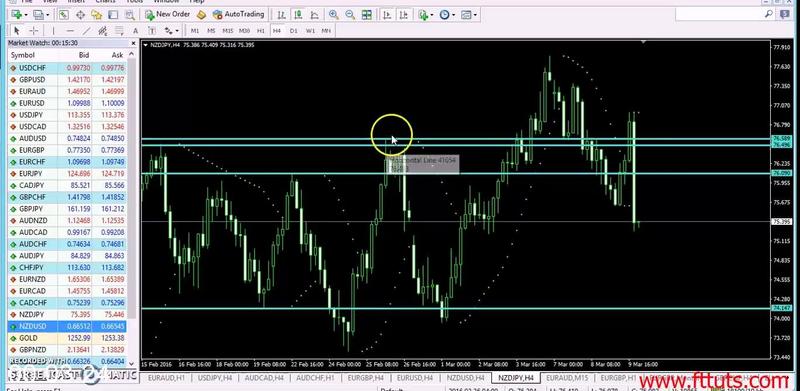This screenshot has height=391, width=800.
Task: Click the Bid column header
Action: (x=84, y=55)
